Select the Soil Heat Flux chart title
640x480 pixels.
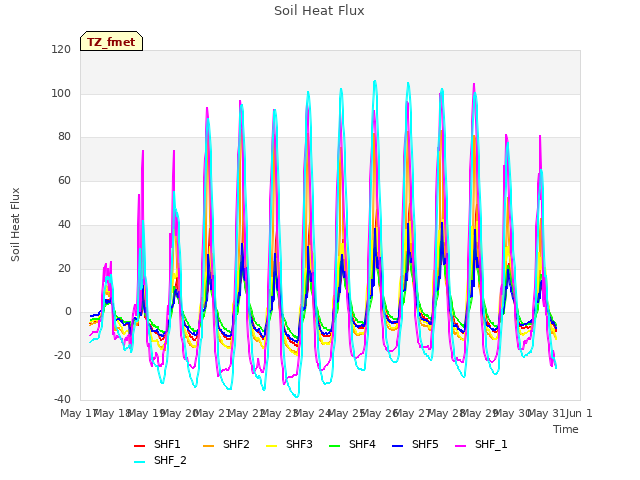click(x=319, y=11)
